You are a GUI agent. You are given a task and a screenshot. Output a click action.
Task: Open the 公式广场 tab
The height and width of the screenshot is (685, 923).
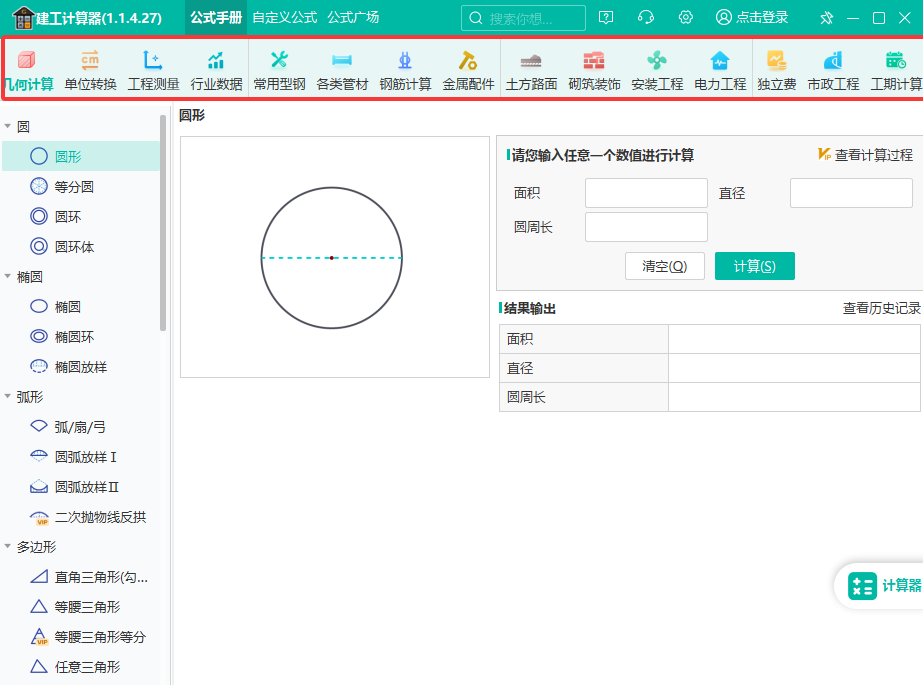pos(353,18)
